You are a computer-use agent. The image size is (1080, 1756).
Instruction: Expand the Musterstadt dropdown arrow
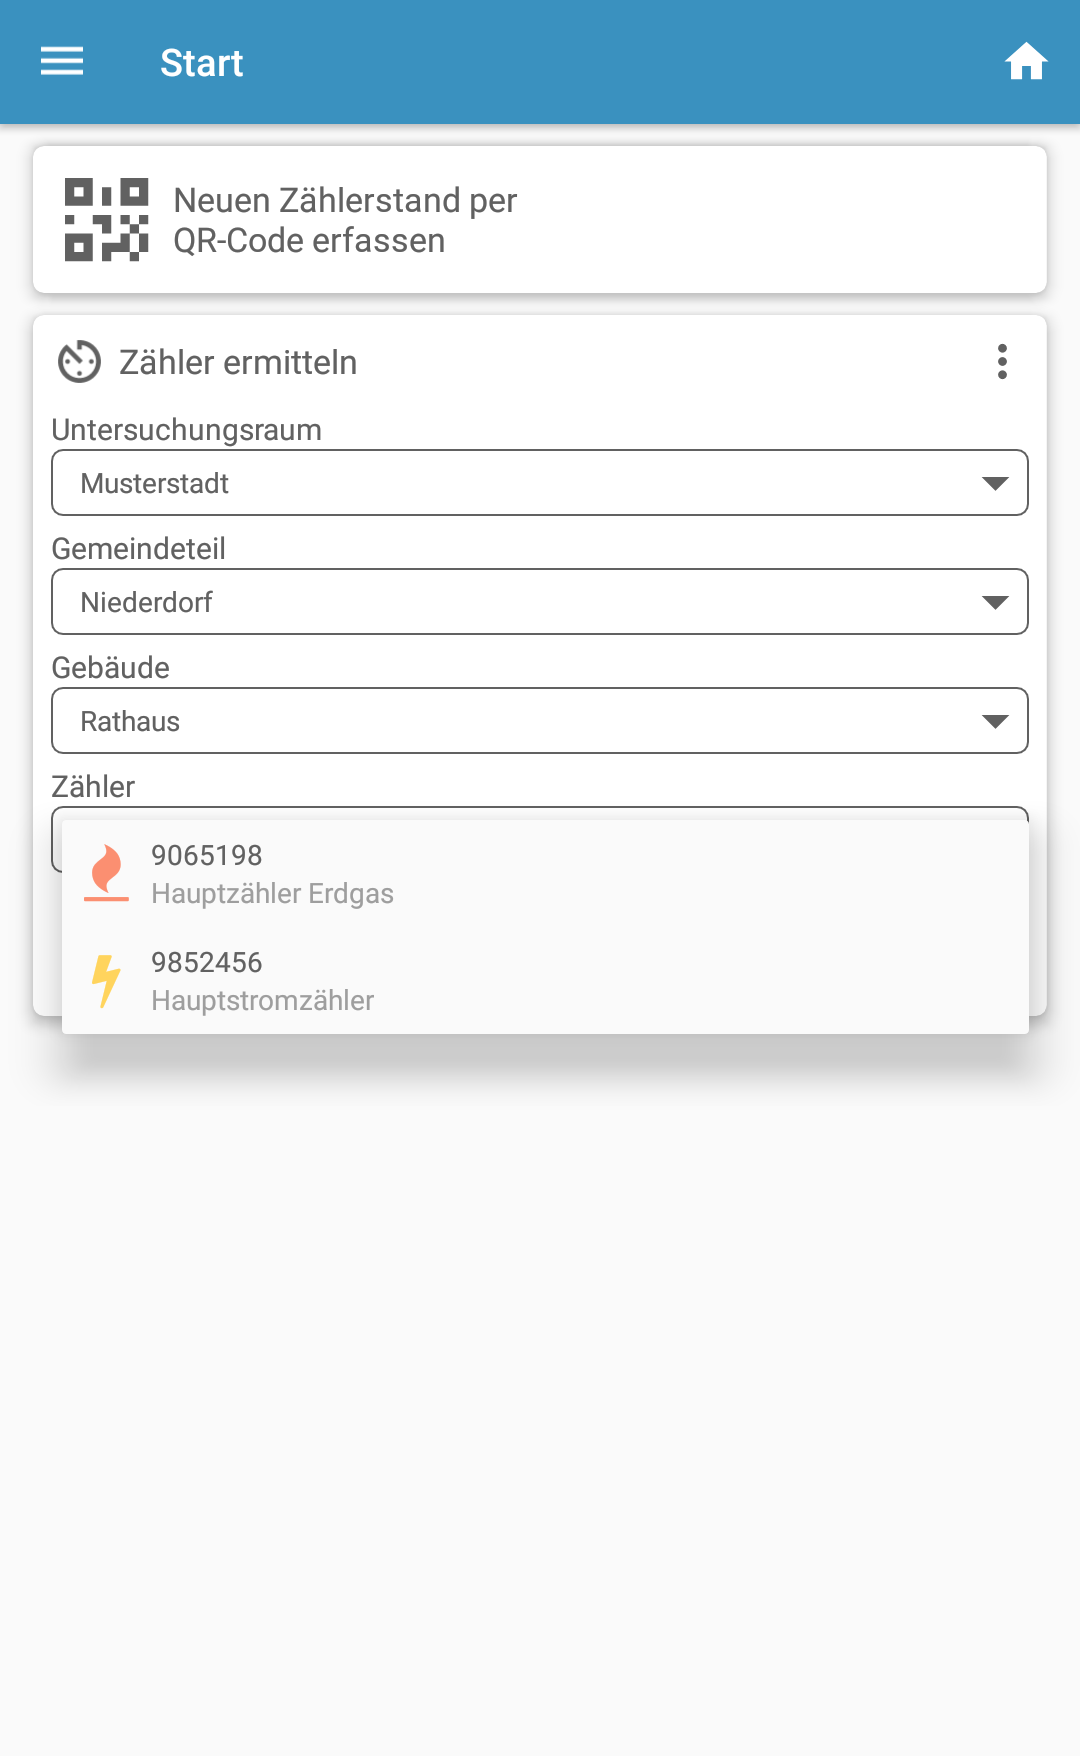994,484
